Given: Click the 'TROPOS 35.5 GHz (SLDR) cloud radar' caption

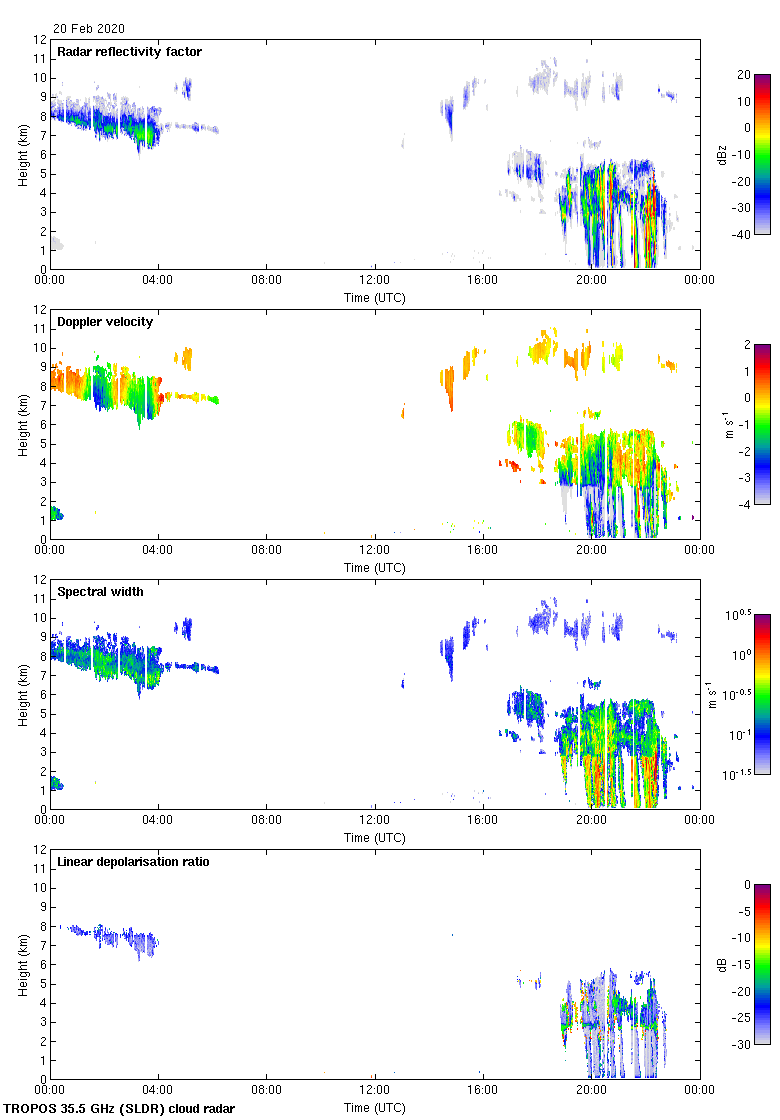Looking at the screenshot, I should (x=120, y=1109).
